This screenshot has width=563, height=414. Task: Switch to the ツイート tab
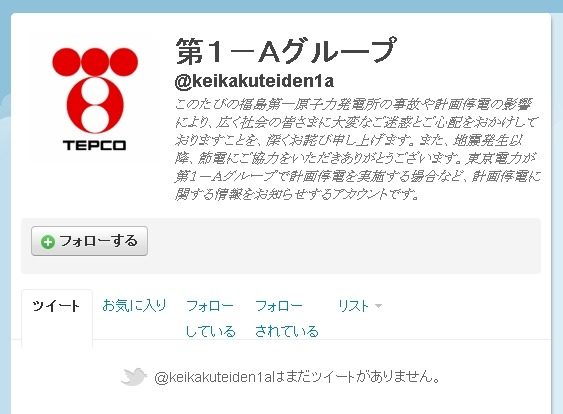57,306
